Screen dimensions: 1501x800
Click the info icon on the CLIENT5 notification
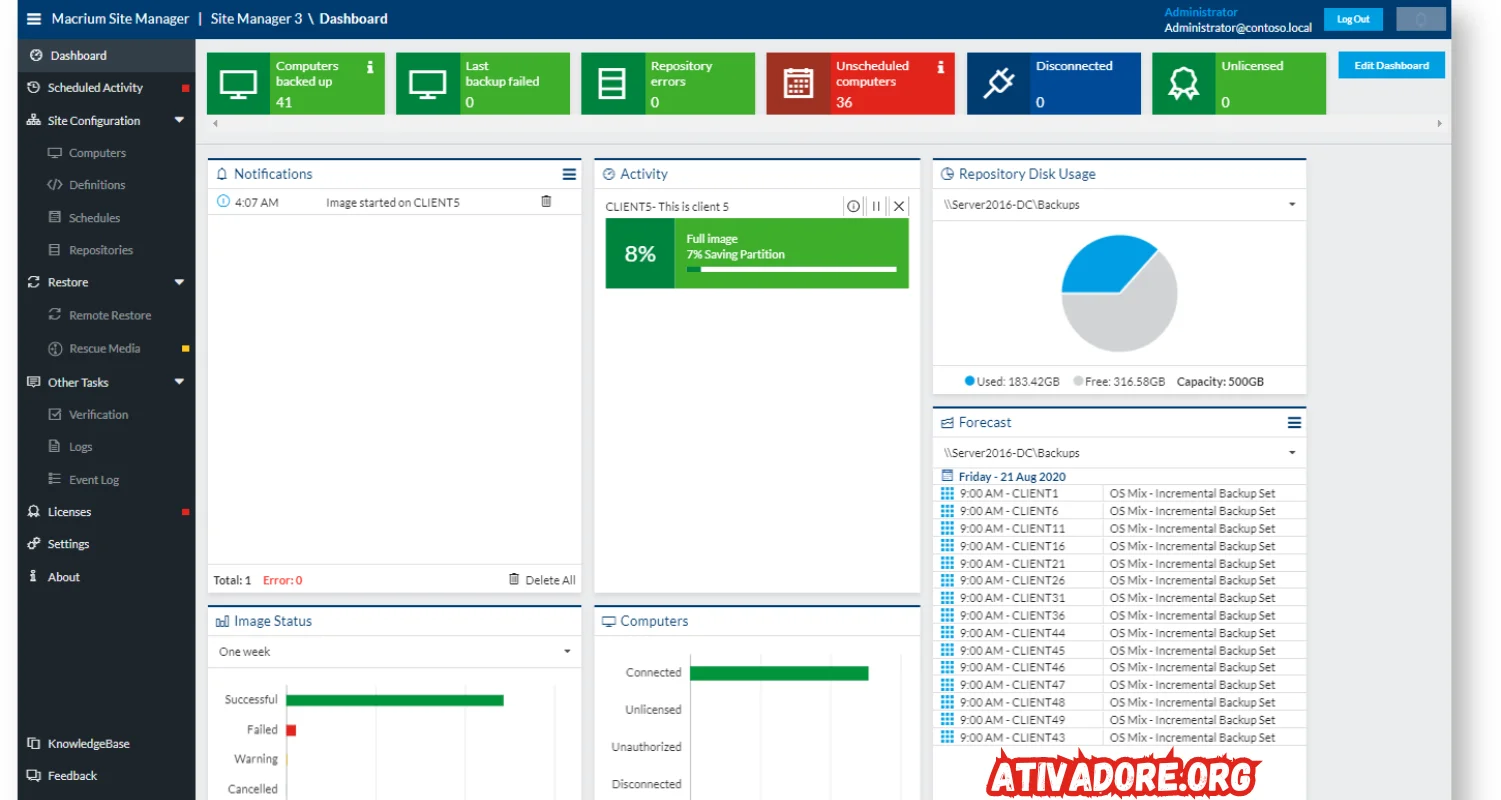pos(223,201)
